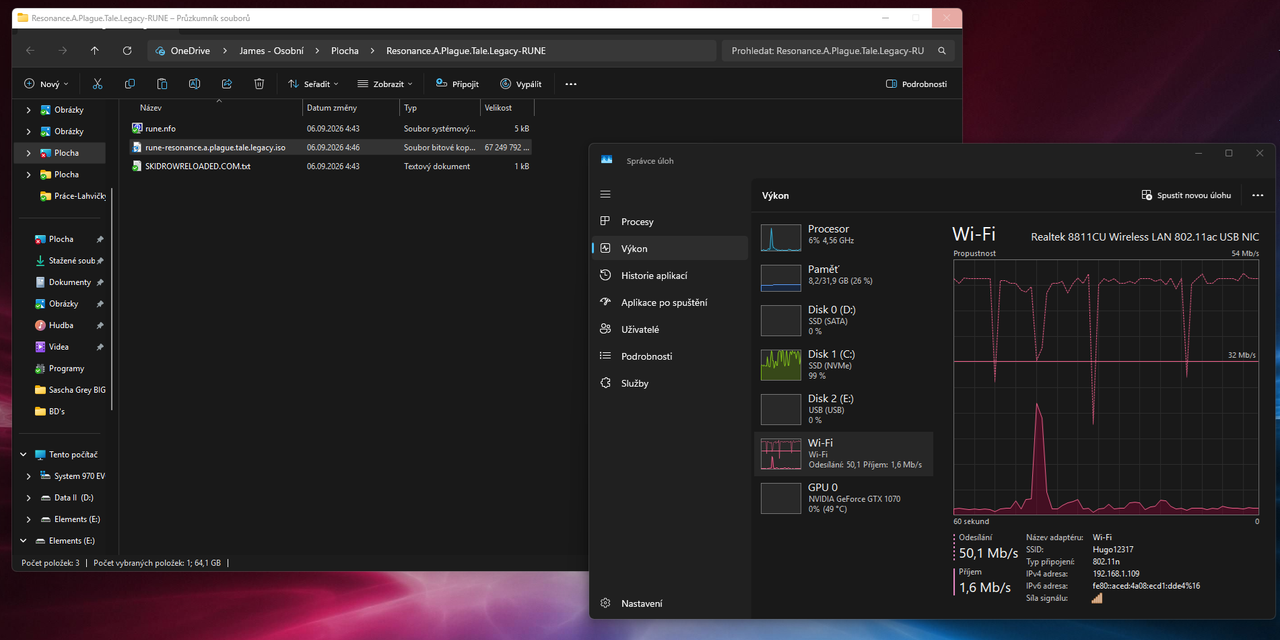This screenshot has height=640, width=1280.
Task: Expand Data II (D:) drive node
Action: coord(29,497)
